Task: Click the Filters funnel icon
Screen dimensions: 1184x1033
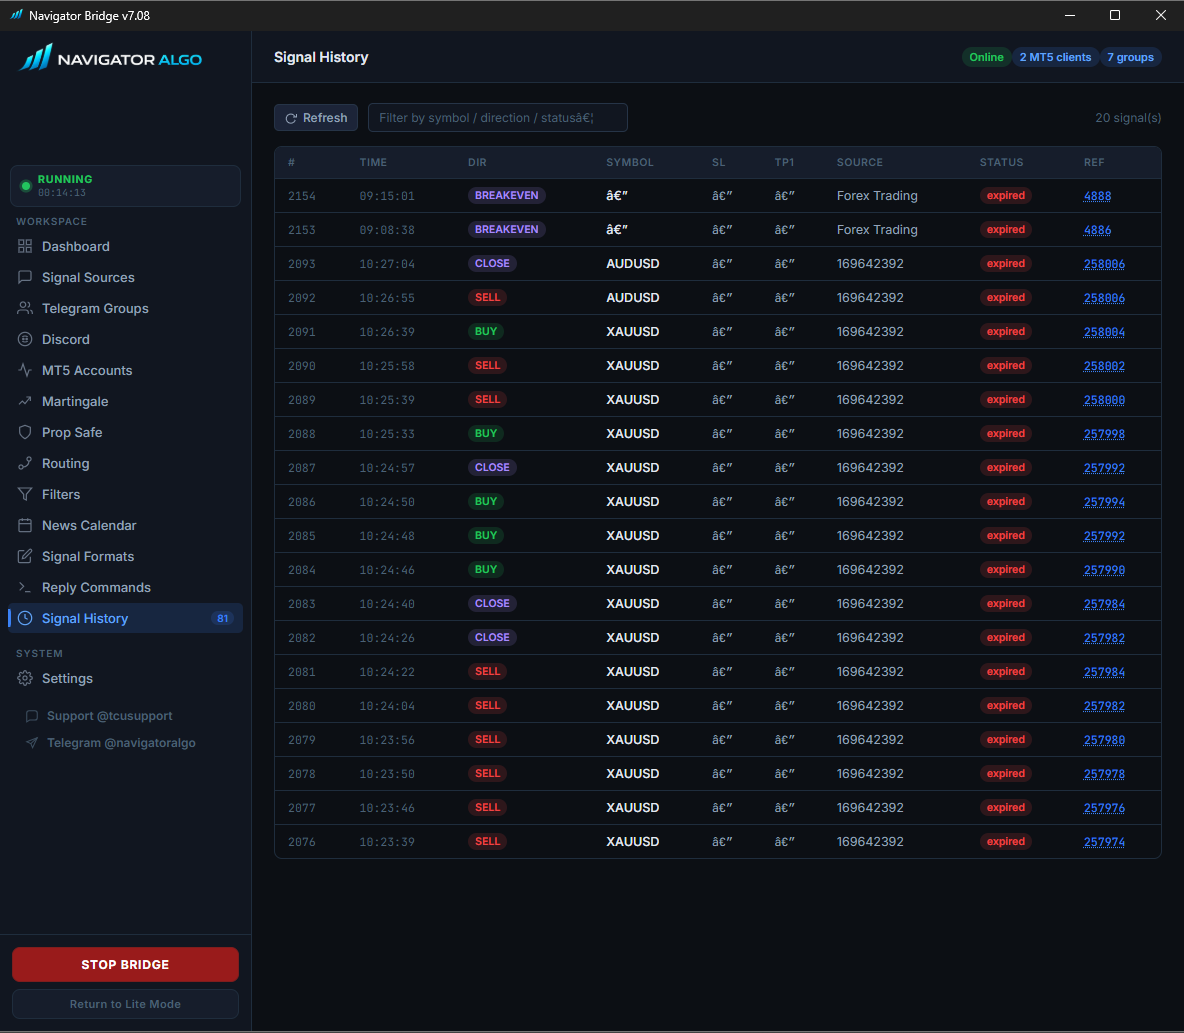Action: [25, 494]
